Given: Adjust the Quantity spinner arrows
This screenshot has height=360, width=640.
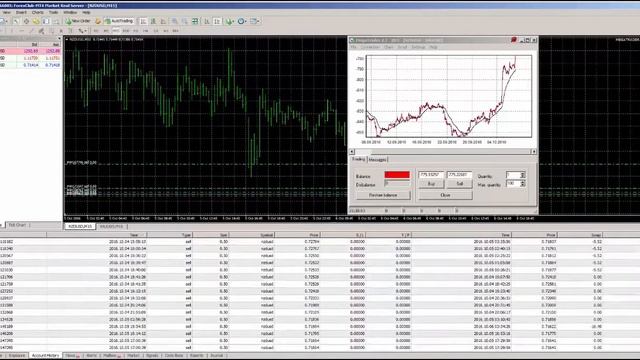Looking at the screenshot, I should pos(522,175).
